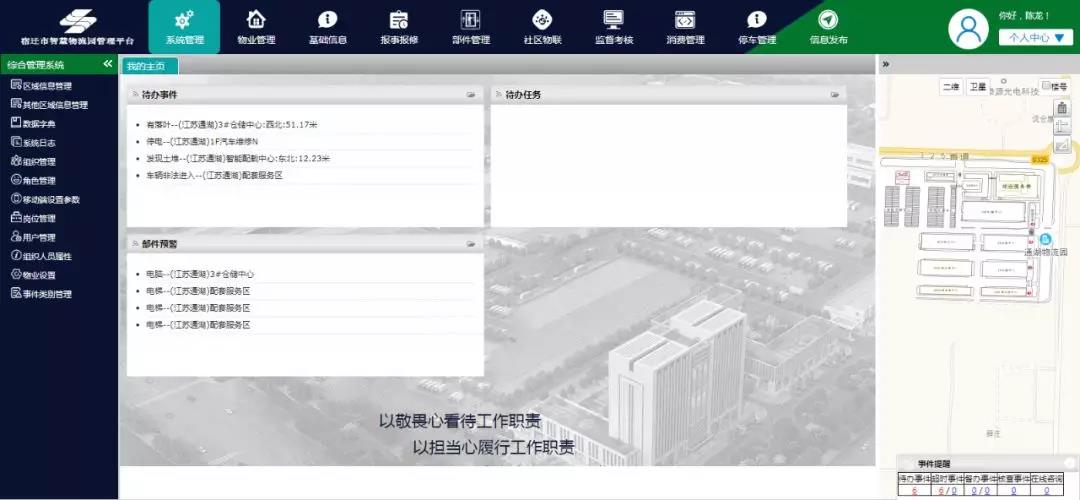The image size is (1080, 500).
Task: Collapse the 综合管理系统 sidebar
Action: [x=108, y=64]
